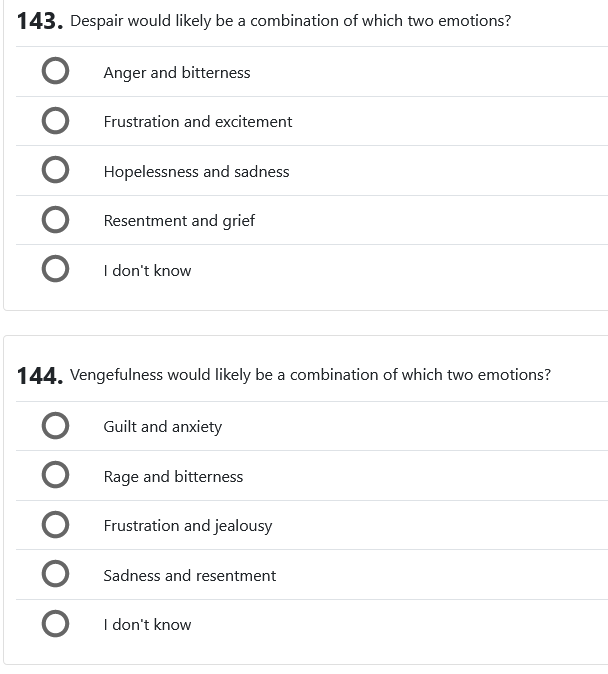The width and height of the screenshot is (608, 674).
Task: Click the 'Hopelessness and sadness' answer label
Action: pyautogui.click(x=196, y=172)
